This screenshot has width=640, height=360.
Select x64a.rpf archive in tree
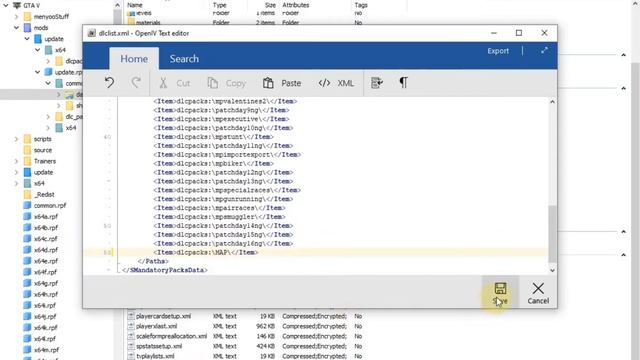46,217
